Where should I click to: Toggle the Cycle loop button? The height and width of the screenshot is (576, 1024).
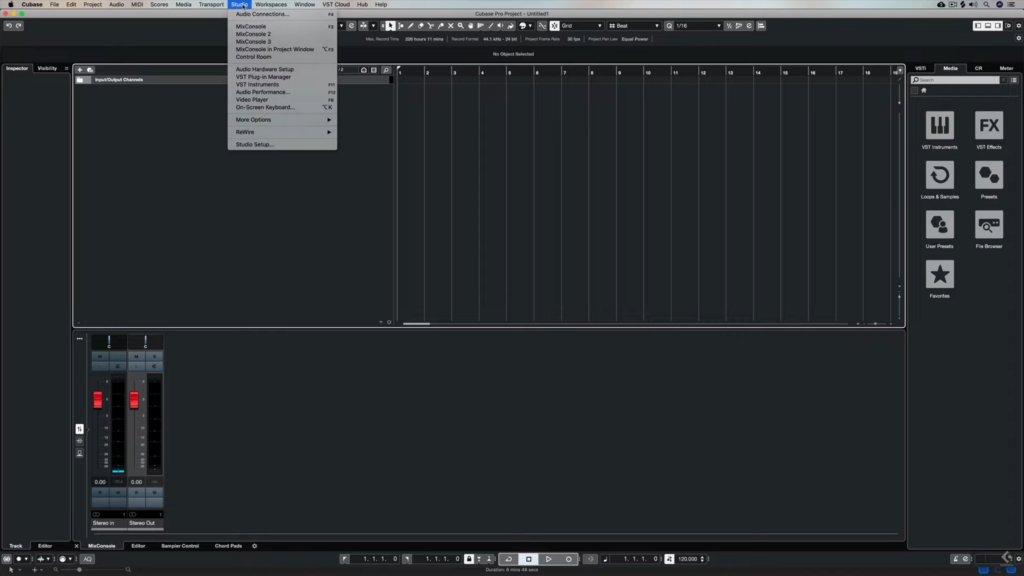(509, 559)
